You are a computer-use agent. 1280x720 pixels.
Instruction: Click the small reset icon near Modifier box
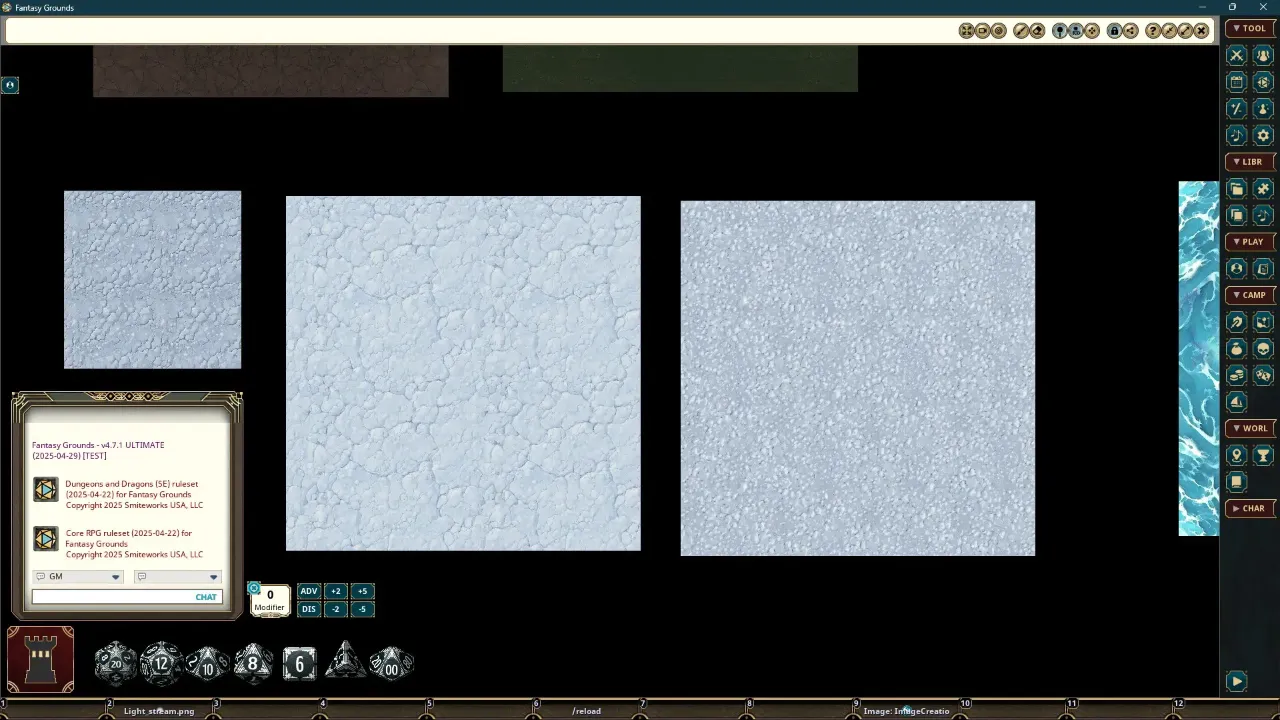tap(254, 588)
